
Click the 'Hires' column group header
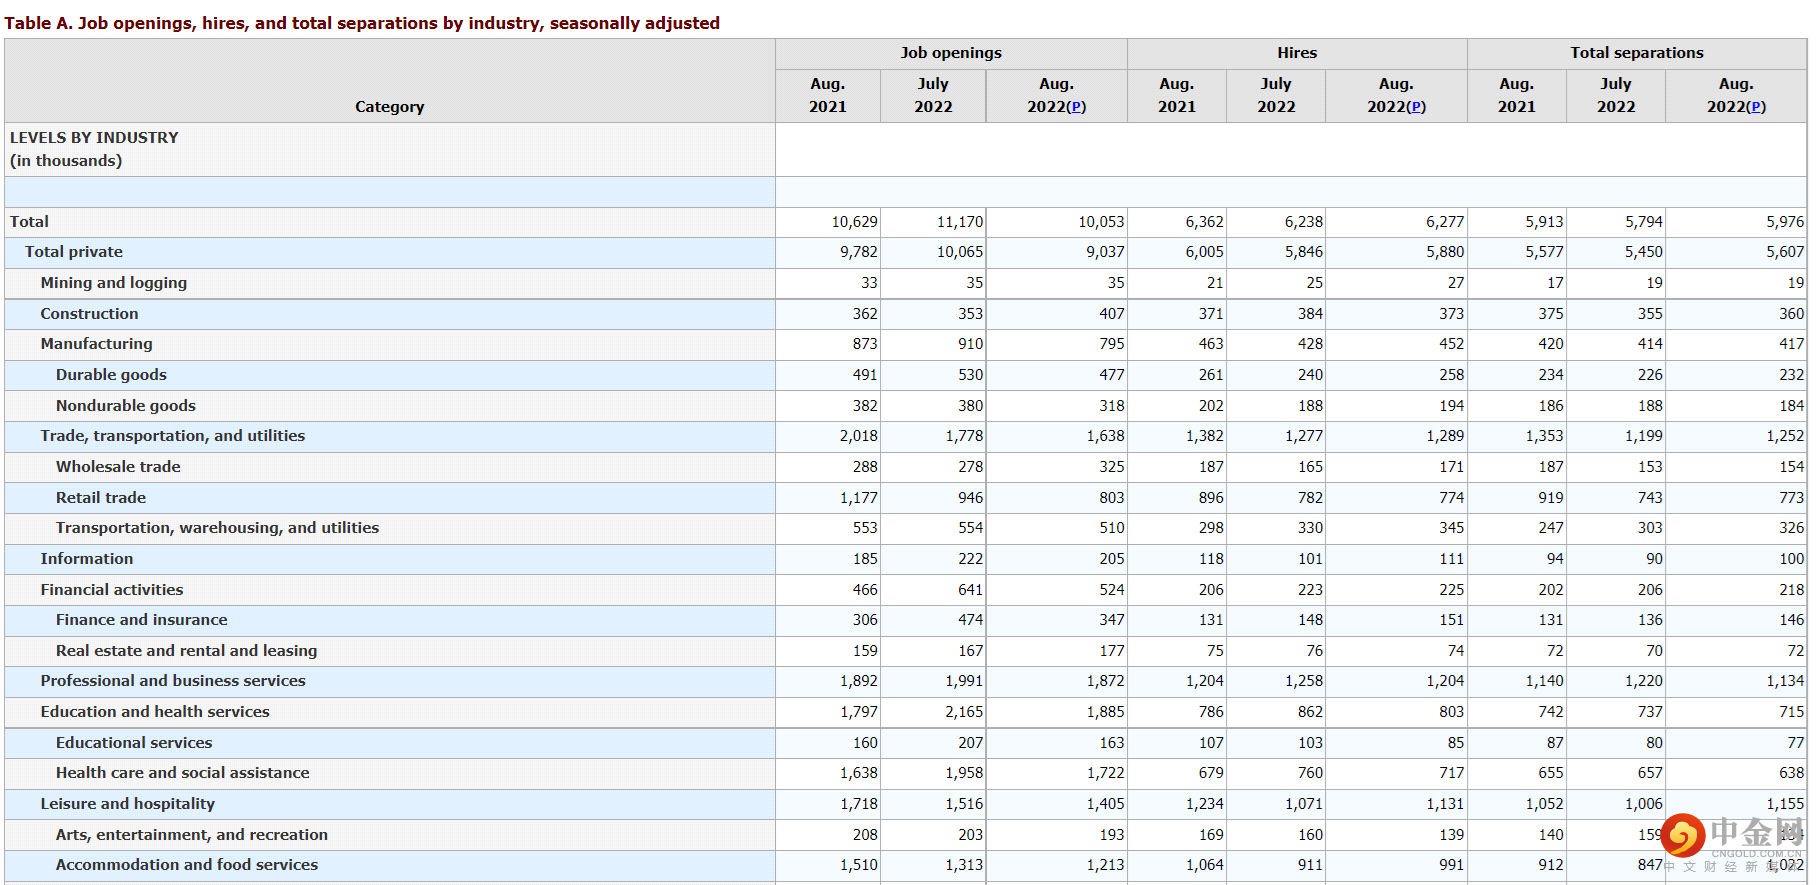(1297, 53)
